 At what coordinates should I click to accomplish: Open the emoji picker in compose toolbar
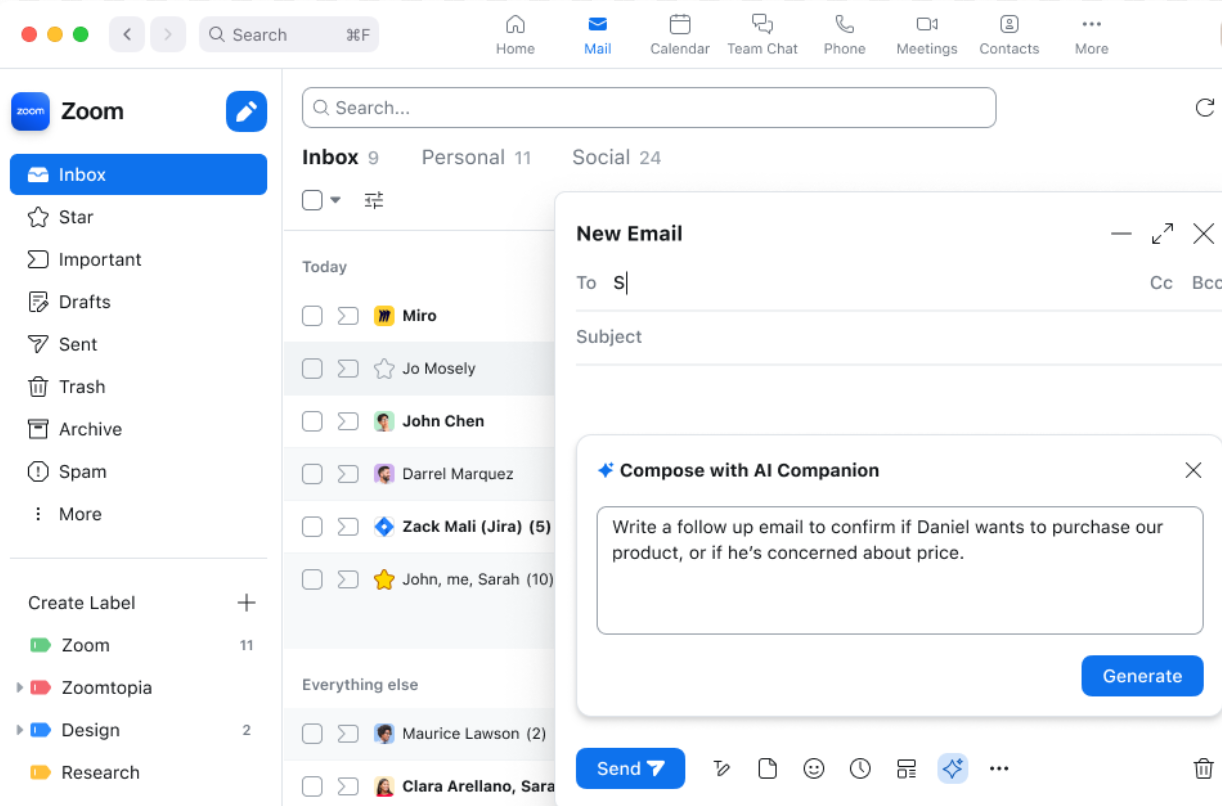point(814,768)
